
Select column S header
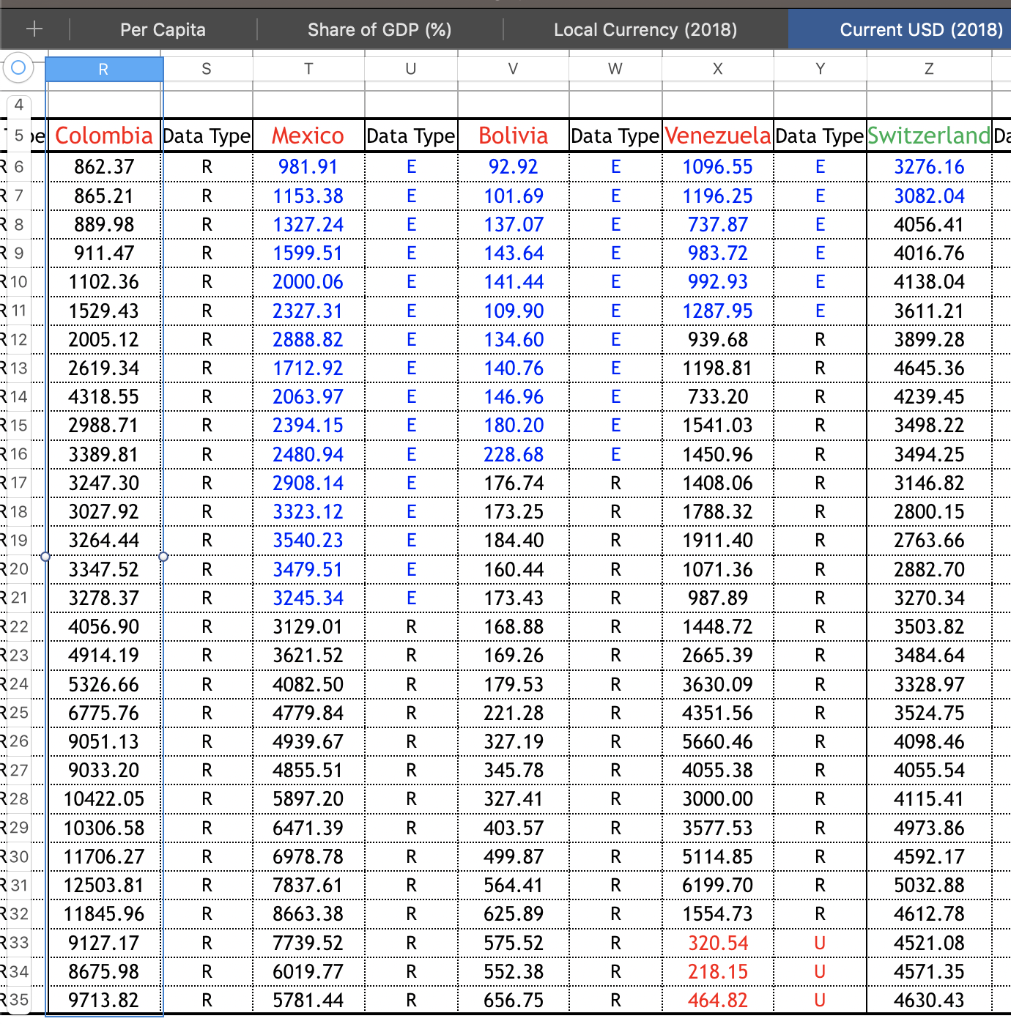coord(206,69)
